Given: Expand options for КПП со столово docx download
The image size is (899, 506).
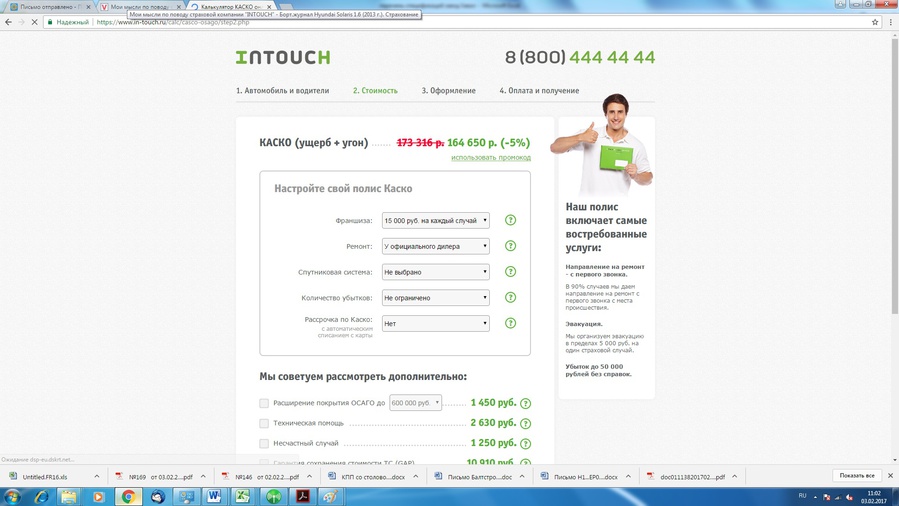Looking at the screenshot, I should click(x=416, y=477).
